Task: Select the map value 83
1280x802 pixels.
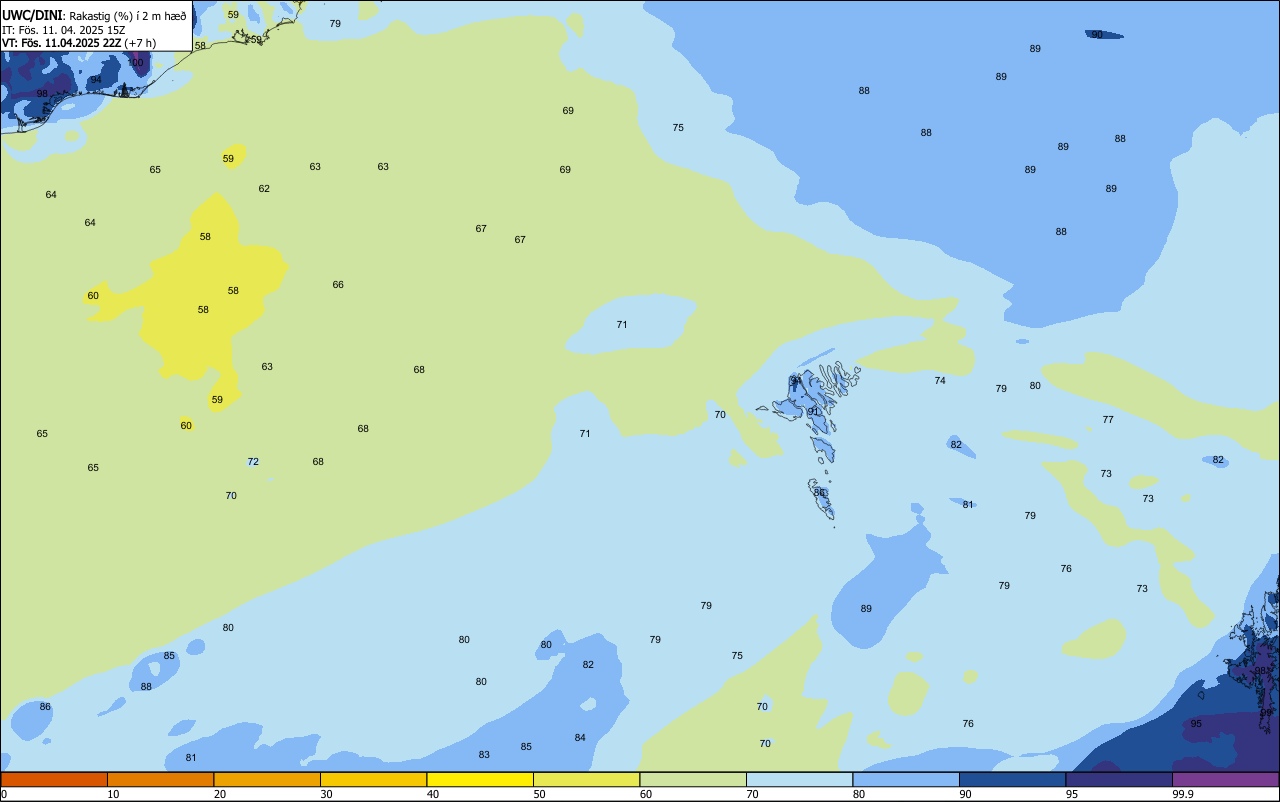Action: click(x=484, y=755)
